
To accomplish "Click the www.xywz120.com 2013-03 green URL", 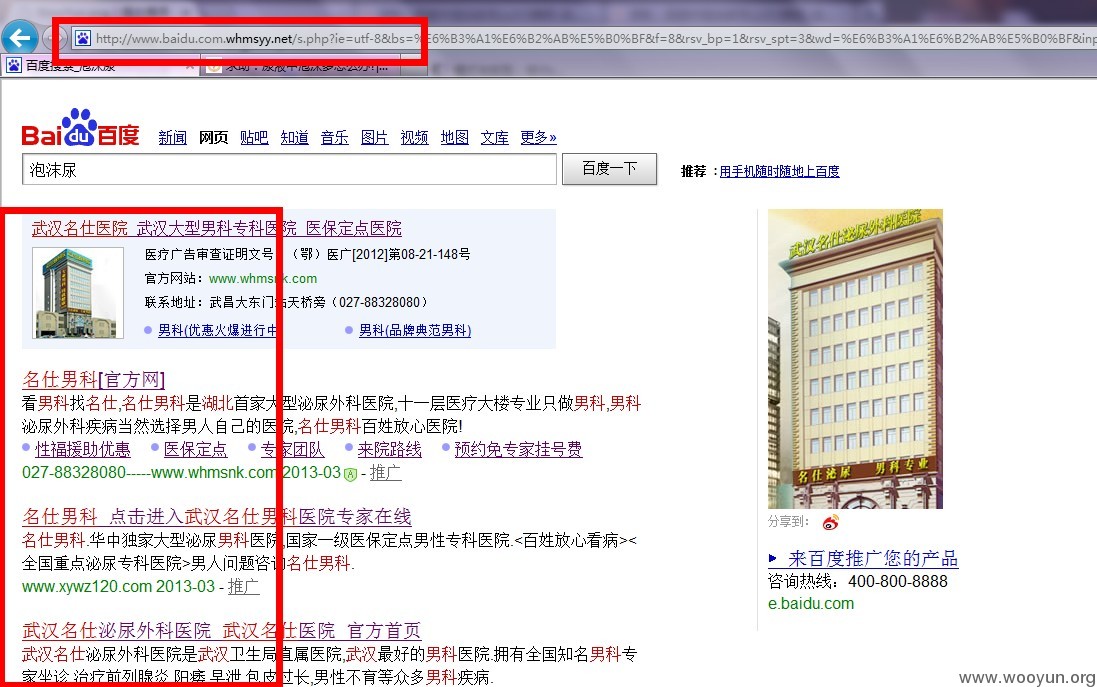I will pos(118,587).
